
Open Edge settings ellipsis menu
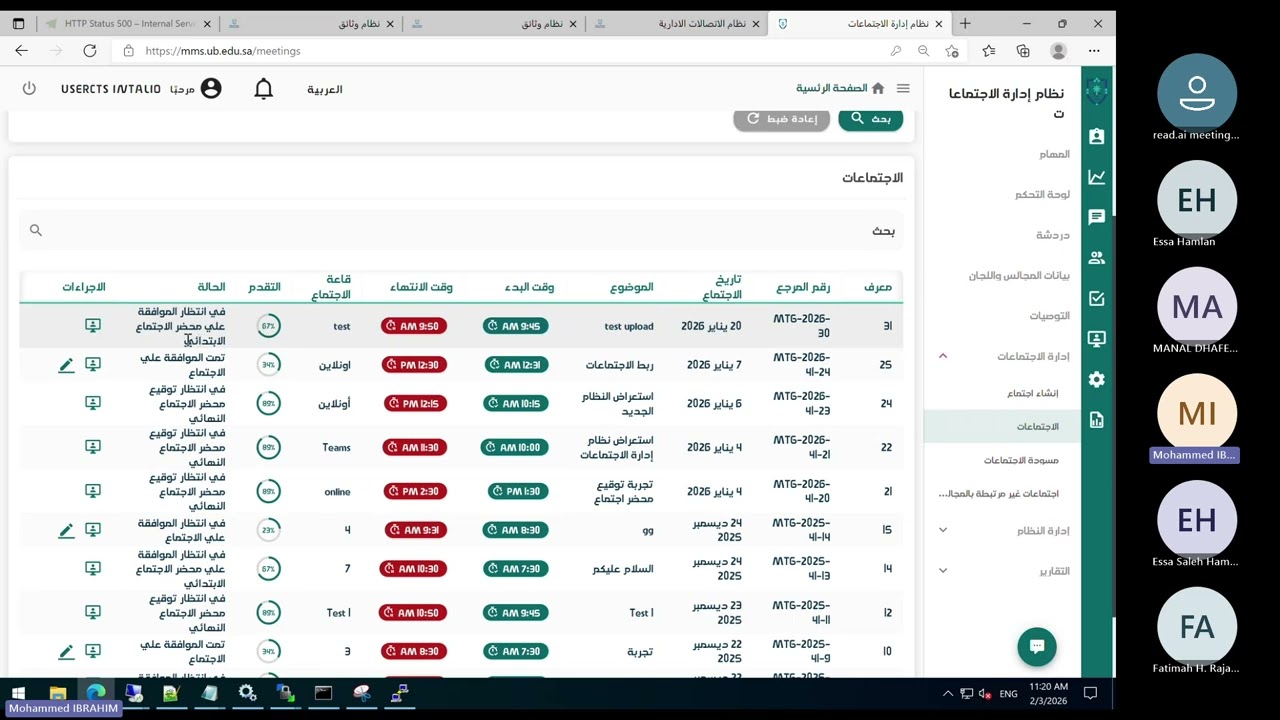click(1095, 51)
